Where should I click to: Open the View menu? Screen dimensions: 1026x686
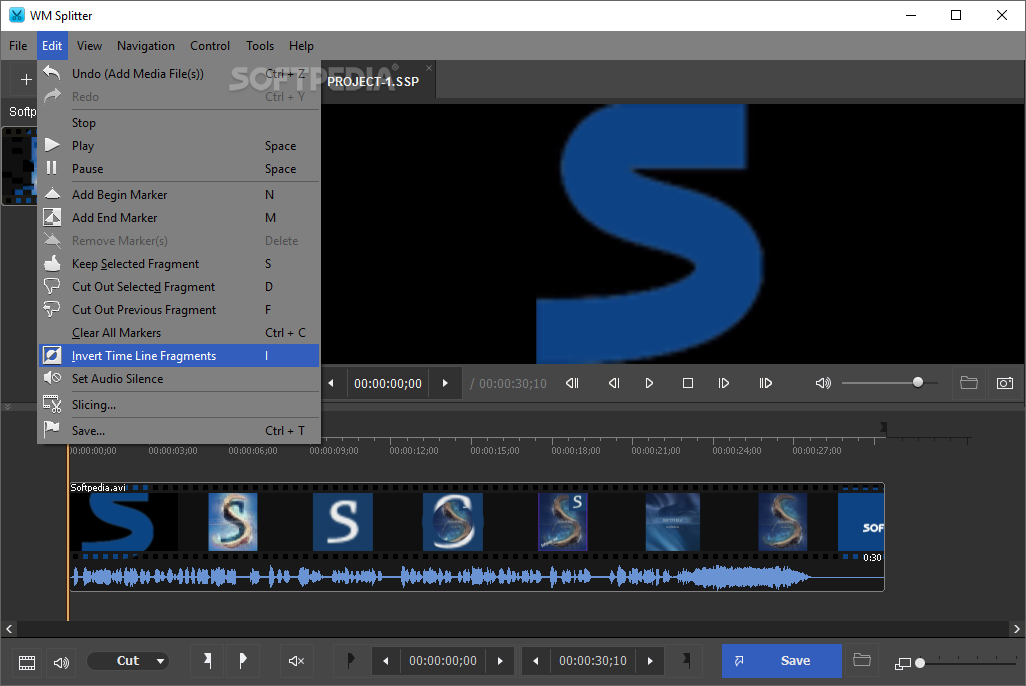click(x=89, y=46)
